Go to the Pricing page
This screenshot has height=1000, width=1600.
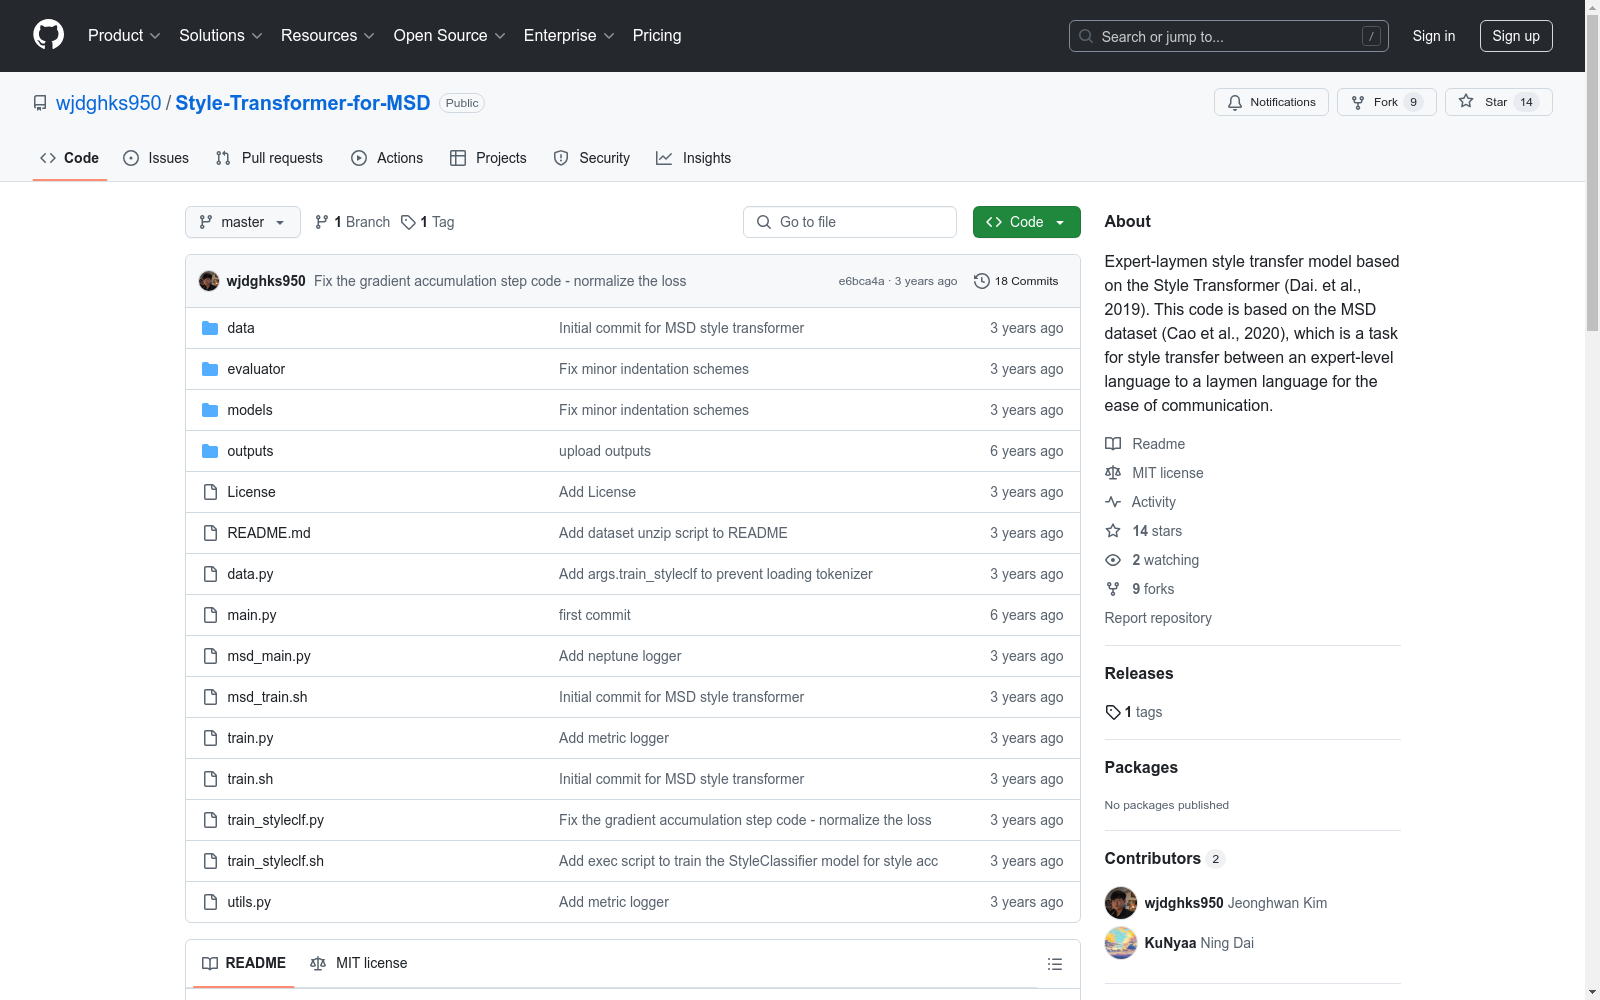657,35
